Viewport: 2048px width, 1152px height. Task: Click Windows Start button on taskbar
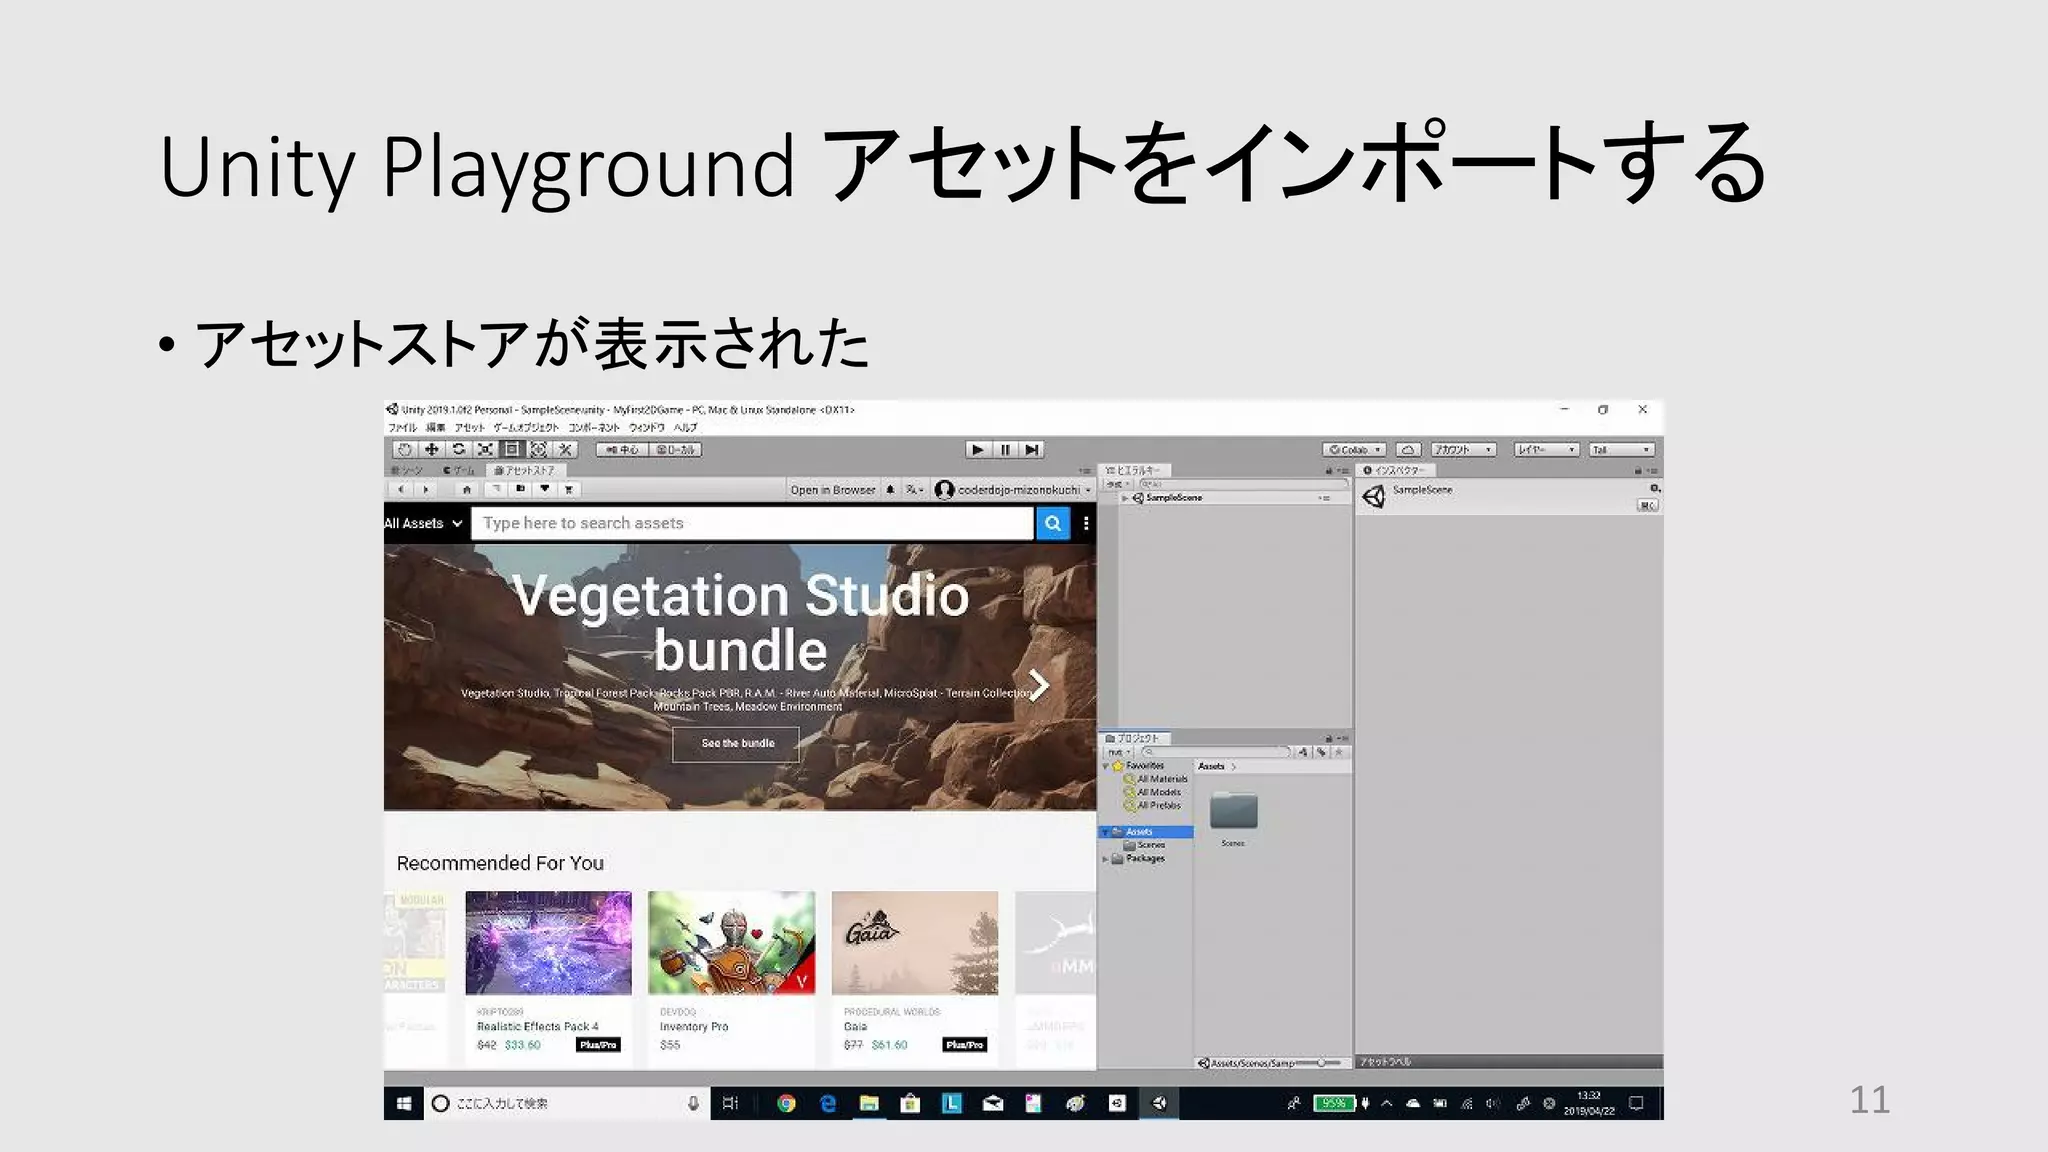click(x=403, y=1103)
